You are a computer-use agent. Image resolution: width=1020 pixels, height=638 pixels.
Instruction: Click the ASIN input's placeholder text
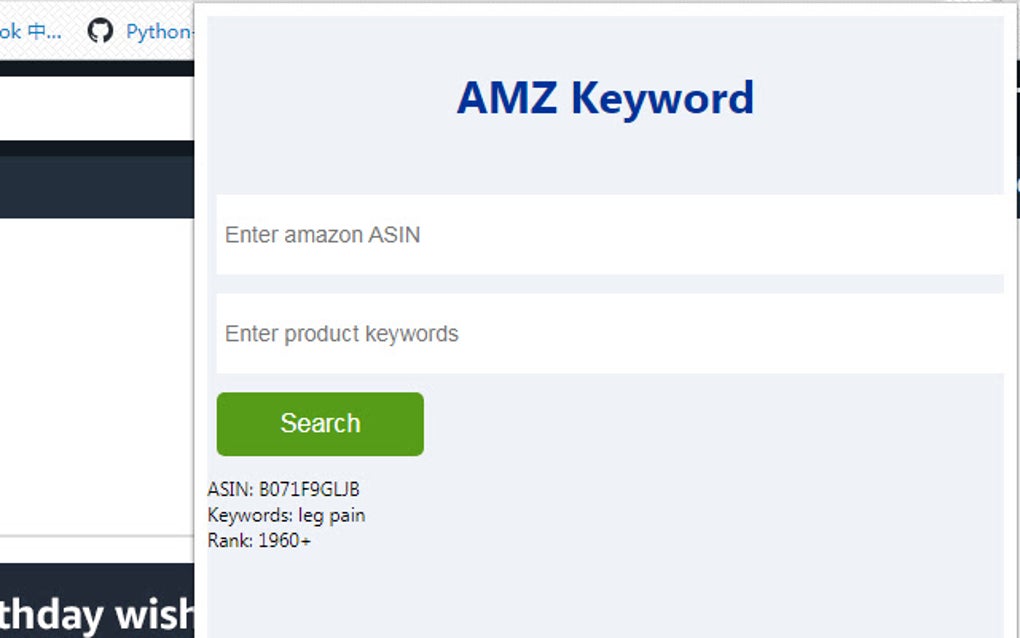(x=322, y=234)
